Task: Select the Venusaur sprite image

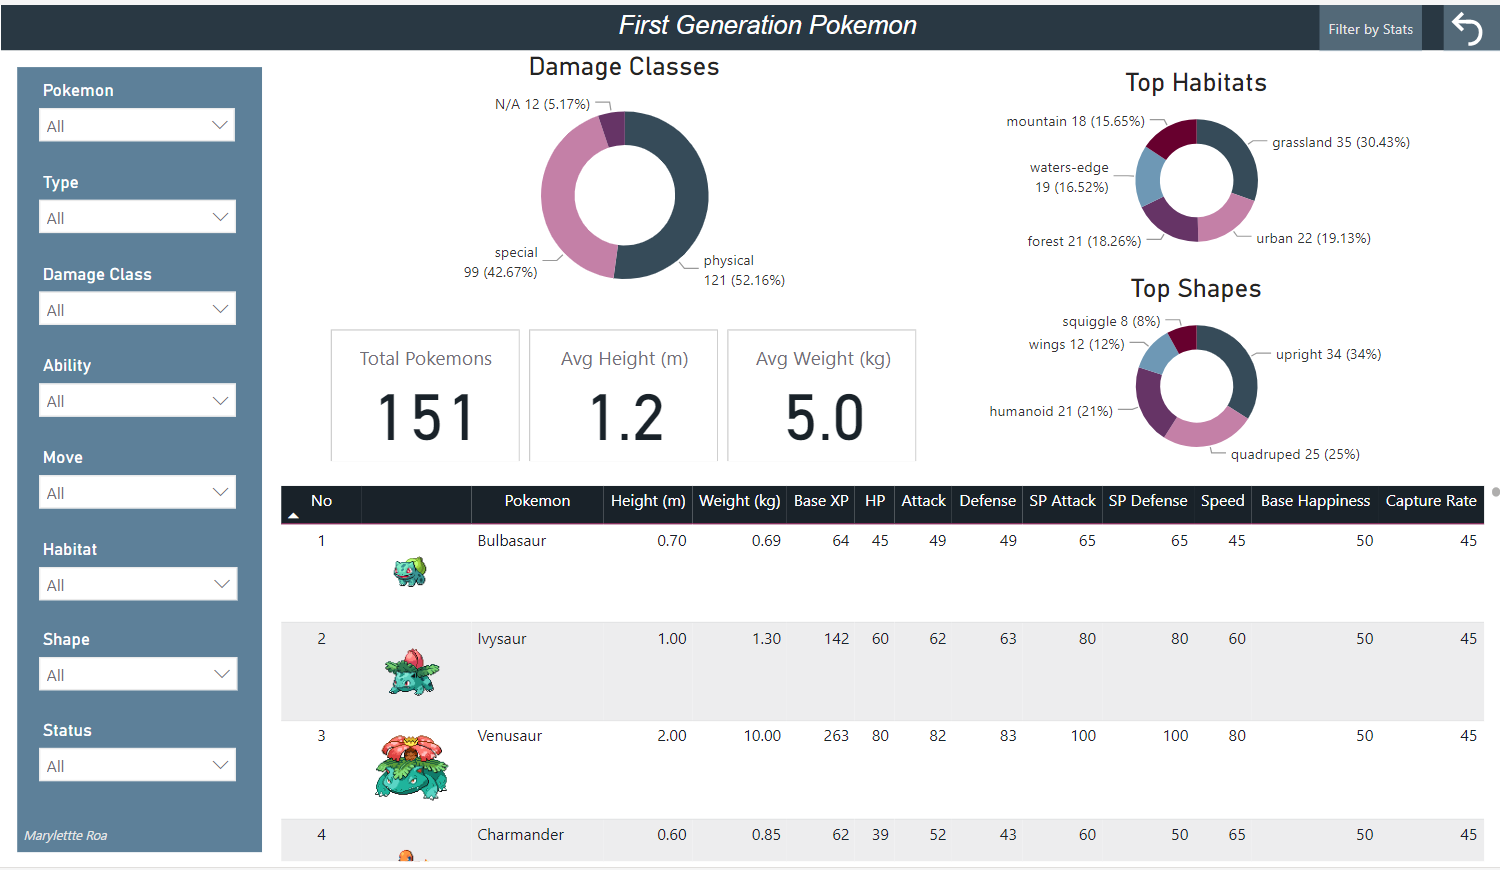Action: tap(411, 767)
